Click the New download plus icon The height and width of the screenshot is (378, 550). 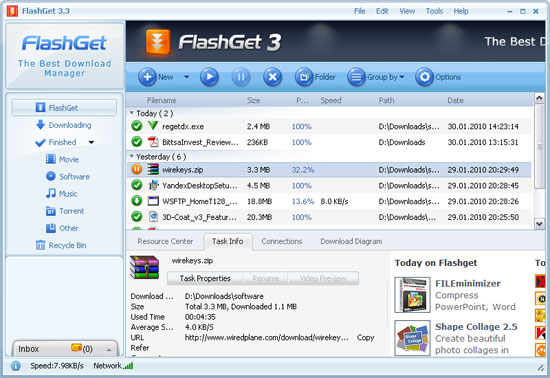[147, 77]
